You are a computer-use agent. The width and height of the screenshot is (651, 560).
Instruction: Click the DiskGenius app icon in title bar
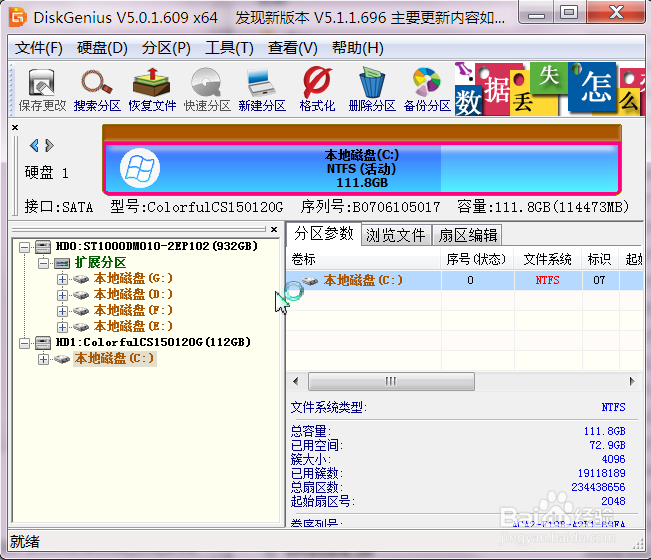click(x=18, y=17)
